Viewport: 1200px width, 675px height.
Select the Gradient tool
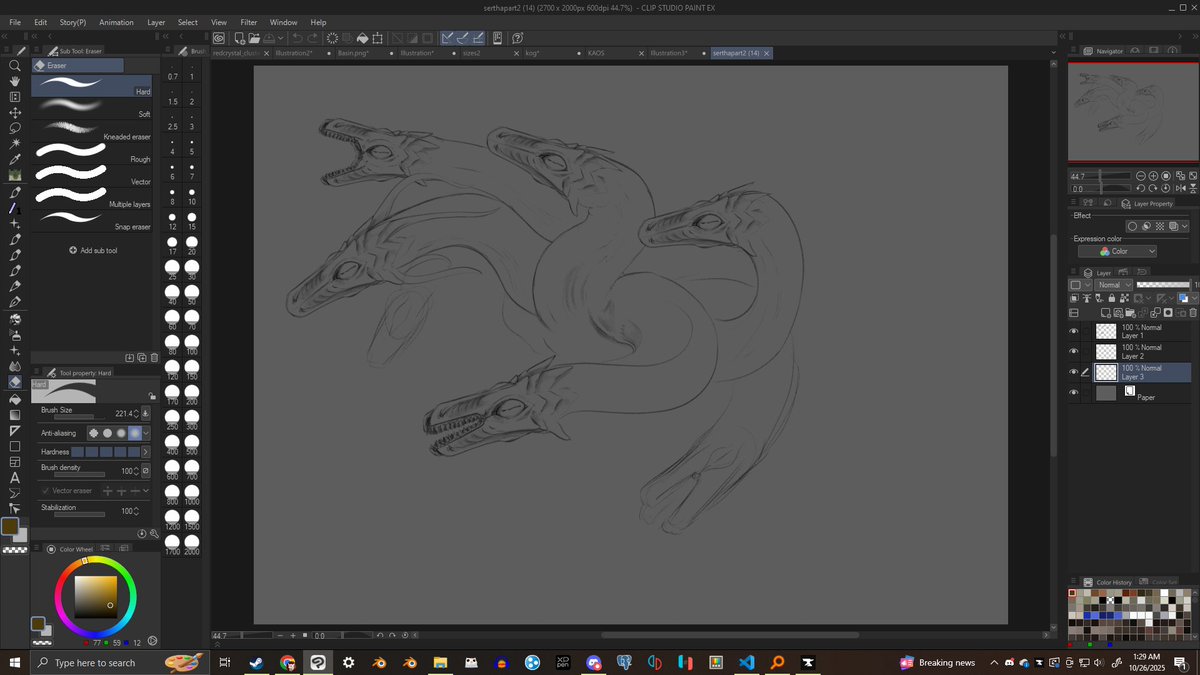(15, 414)
